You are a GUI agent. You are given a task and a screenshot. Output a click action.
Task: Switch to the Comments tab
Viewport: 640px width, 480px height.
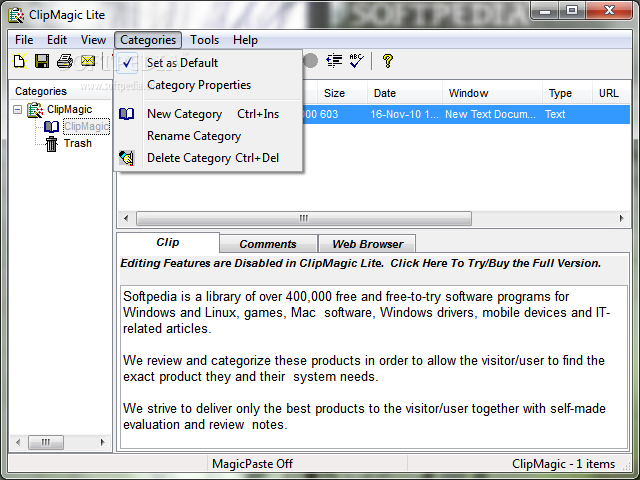tap(268, 244)
